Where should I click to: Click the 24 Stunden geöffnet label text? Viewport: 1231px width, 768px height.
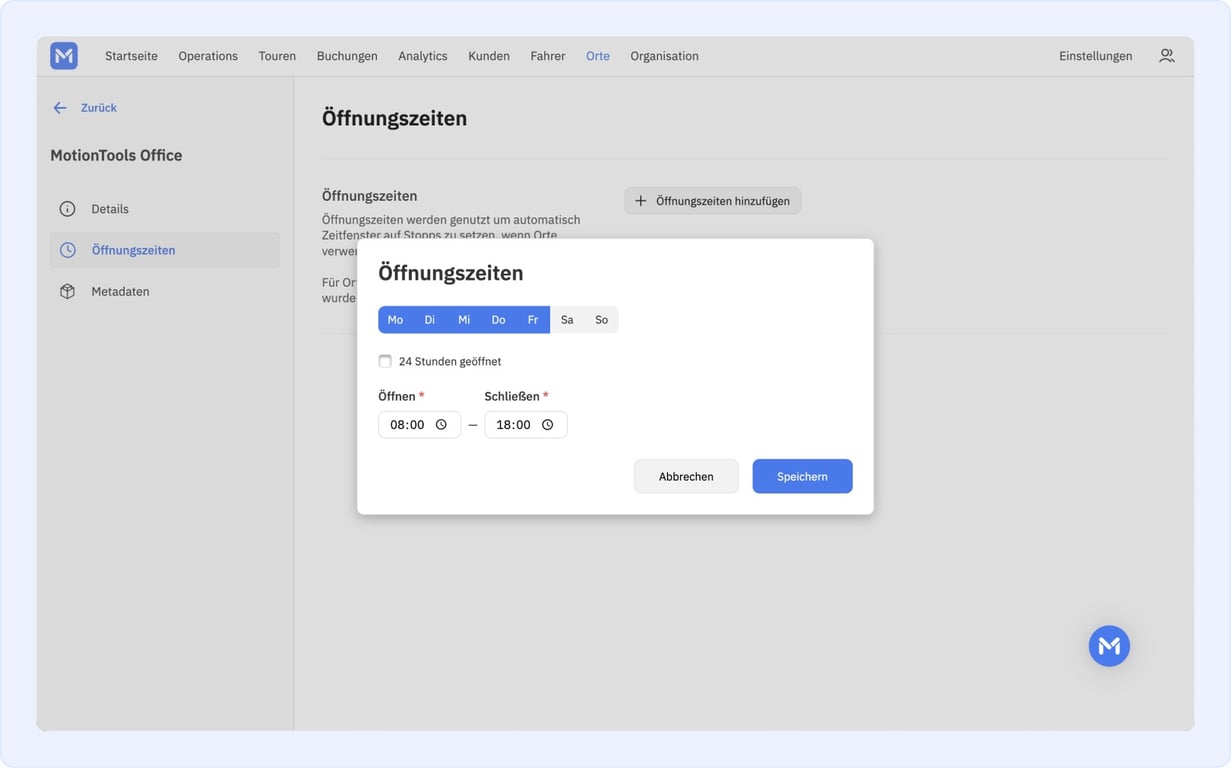pyautogui.click(x=450, y=361)
